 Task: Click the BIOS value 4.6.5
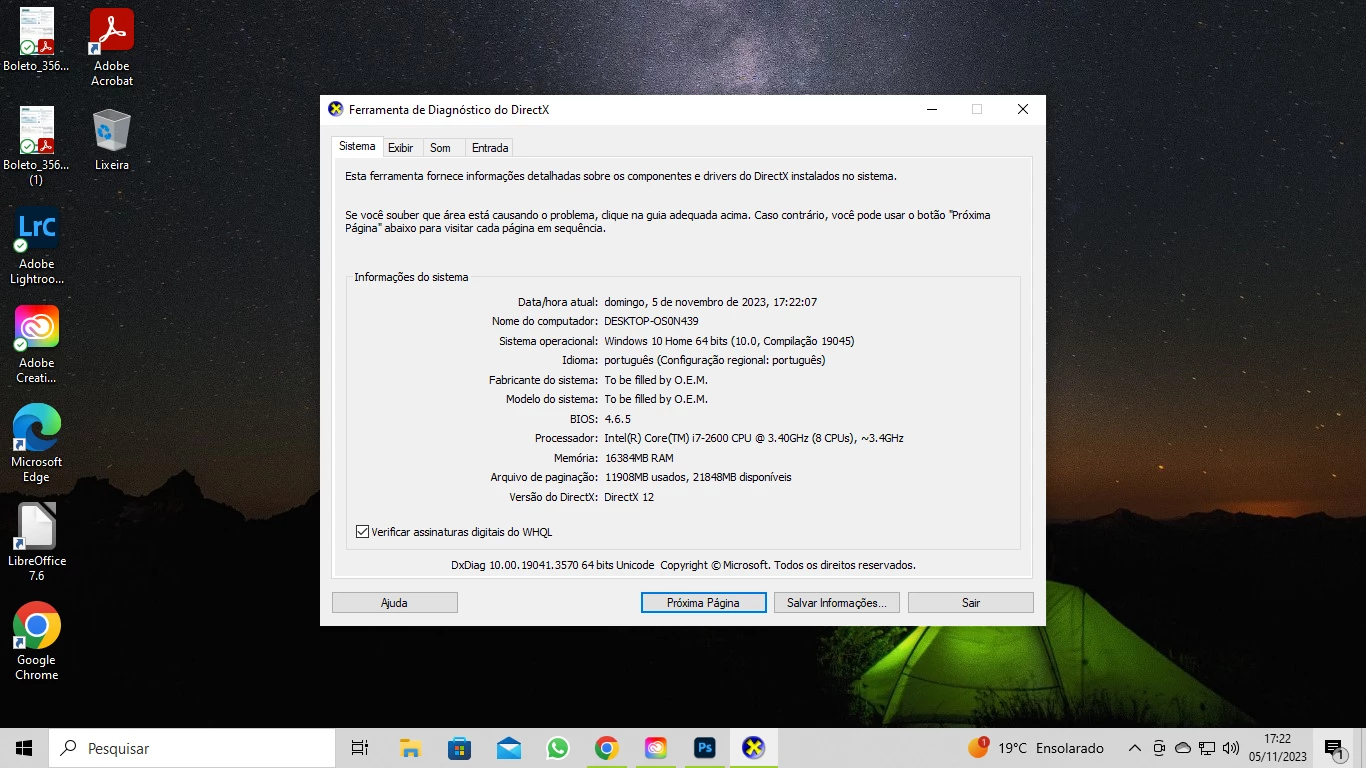click(618, 419)
